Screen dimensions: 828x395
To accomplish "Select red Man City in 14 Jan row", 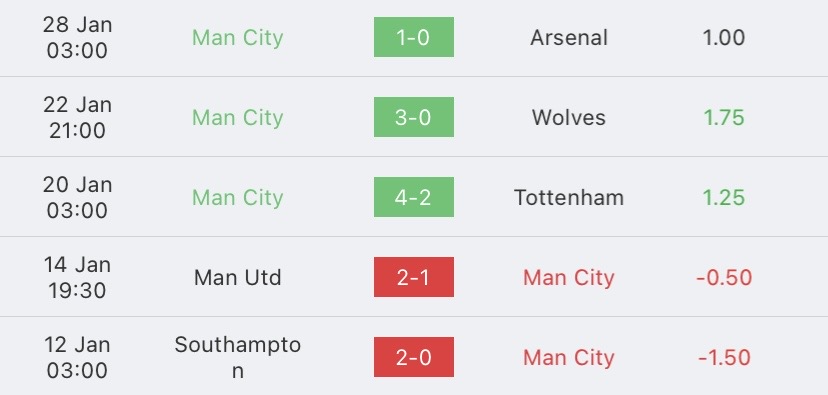I will coord(569,278).
